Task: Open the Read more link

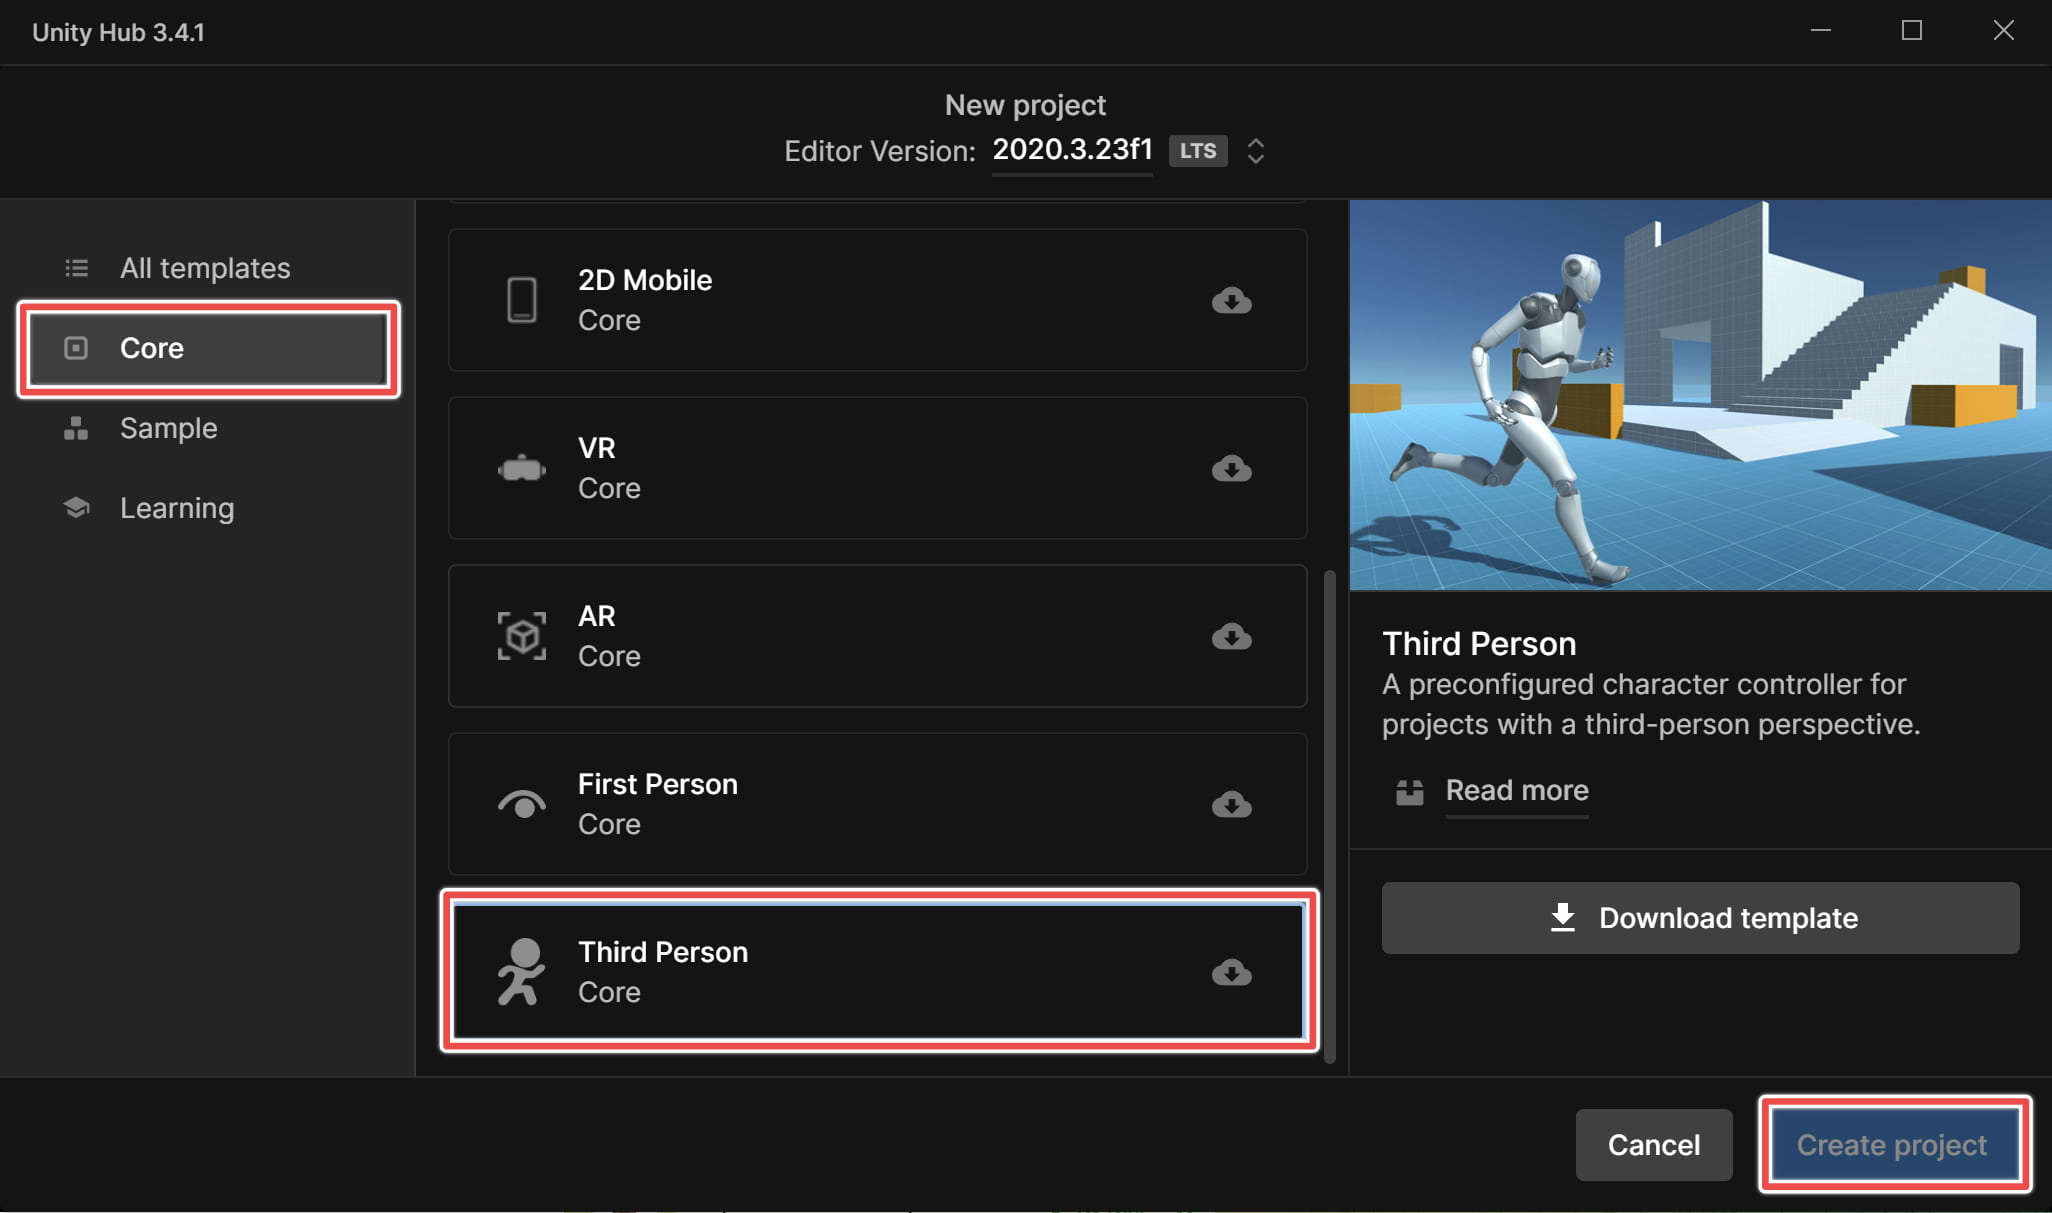Action: click(1517, 791)
